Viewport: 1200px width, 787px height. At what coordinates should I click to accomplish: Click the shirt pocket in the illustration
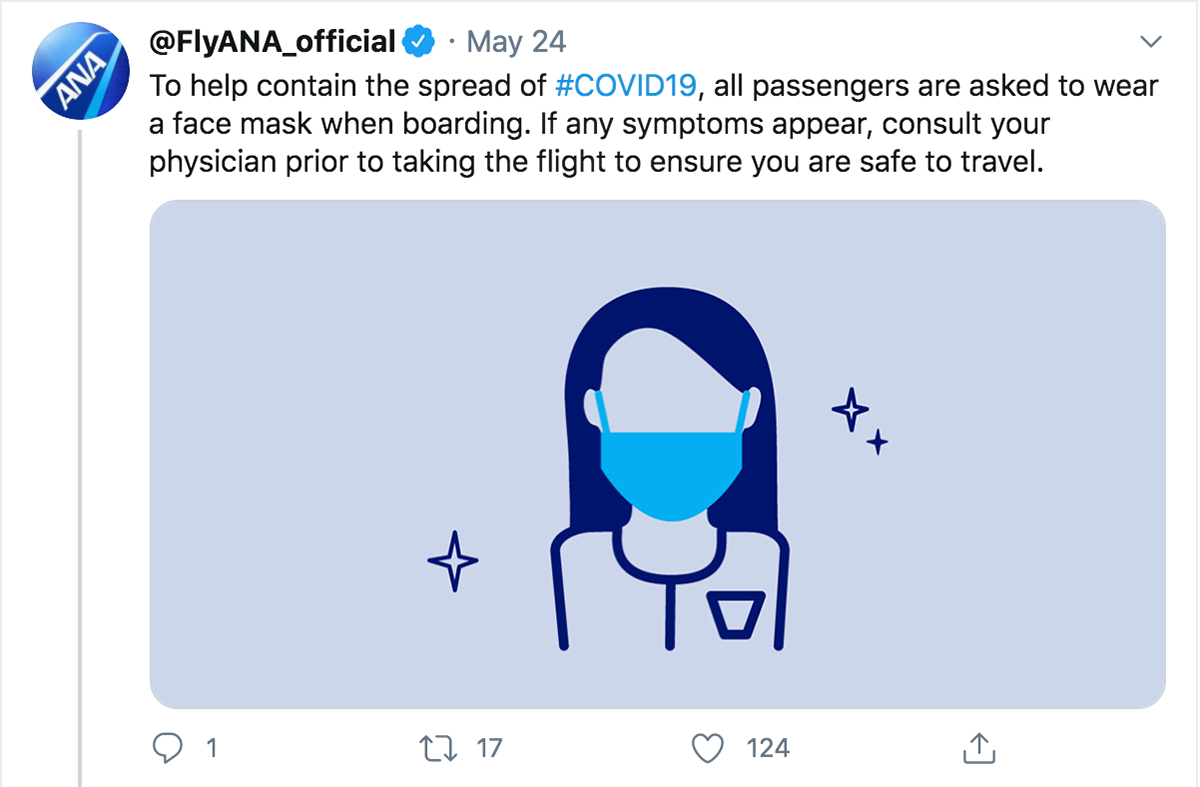tap(736, 614)
